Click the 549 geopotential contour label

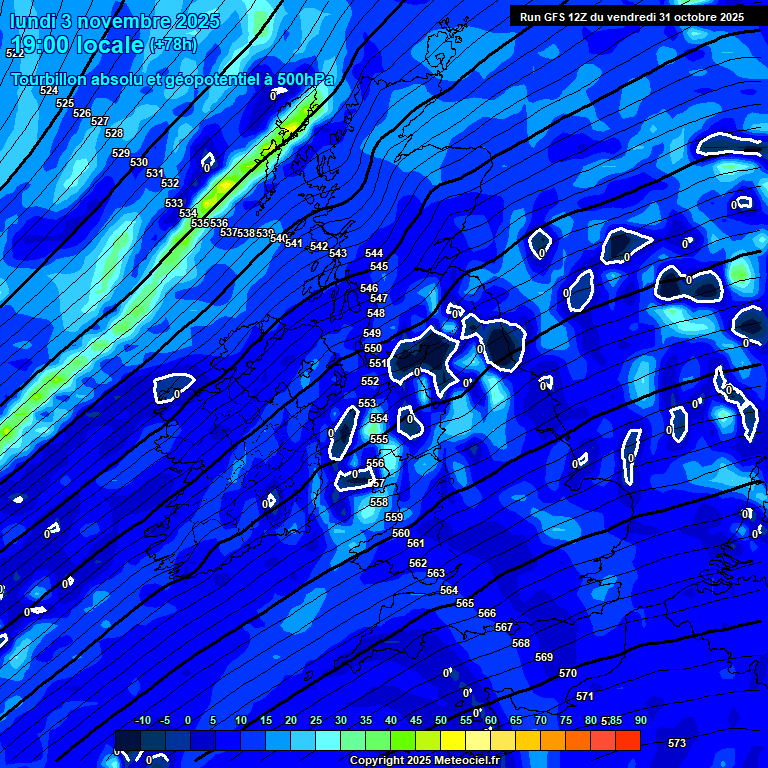[x=372, y=333]
